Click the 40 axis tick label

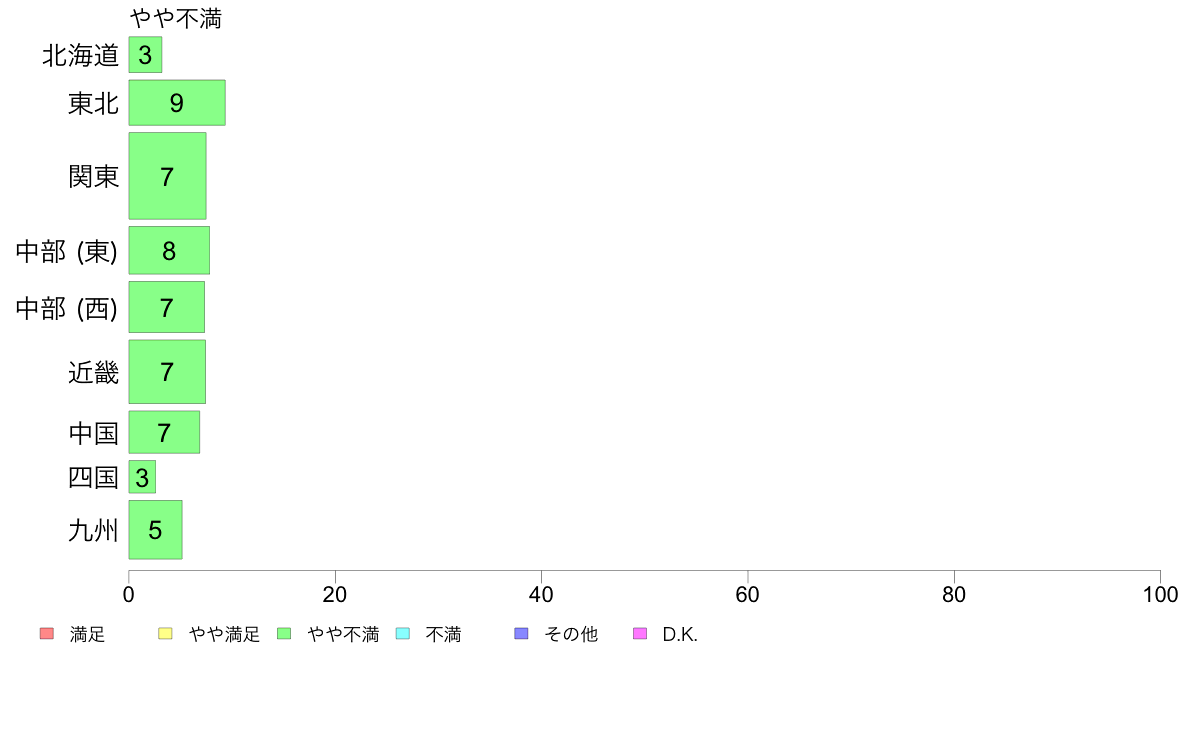pyautogui.click(x=541, y=594)
